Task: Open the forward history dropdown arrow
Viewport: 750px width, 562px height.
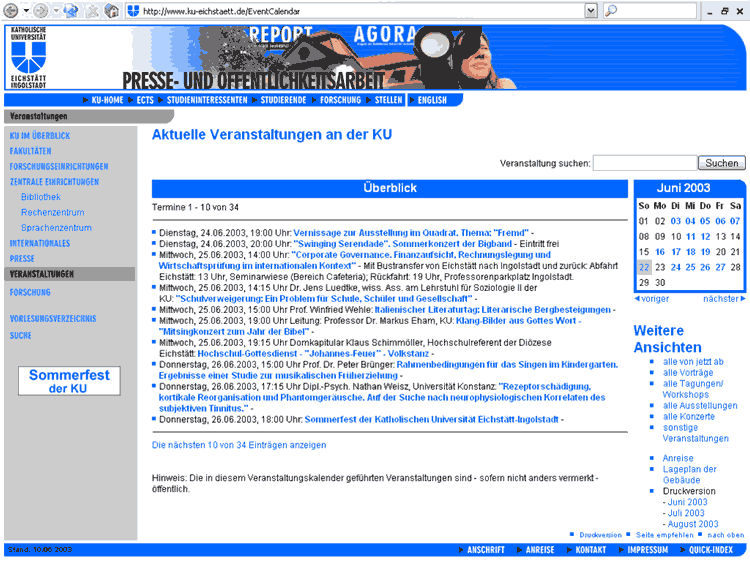Action: pyautogui.click(x=55, y=11)
